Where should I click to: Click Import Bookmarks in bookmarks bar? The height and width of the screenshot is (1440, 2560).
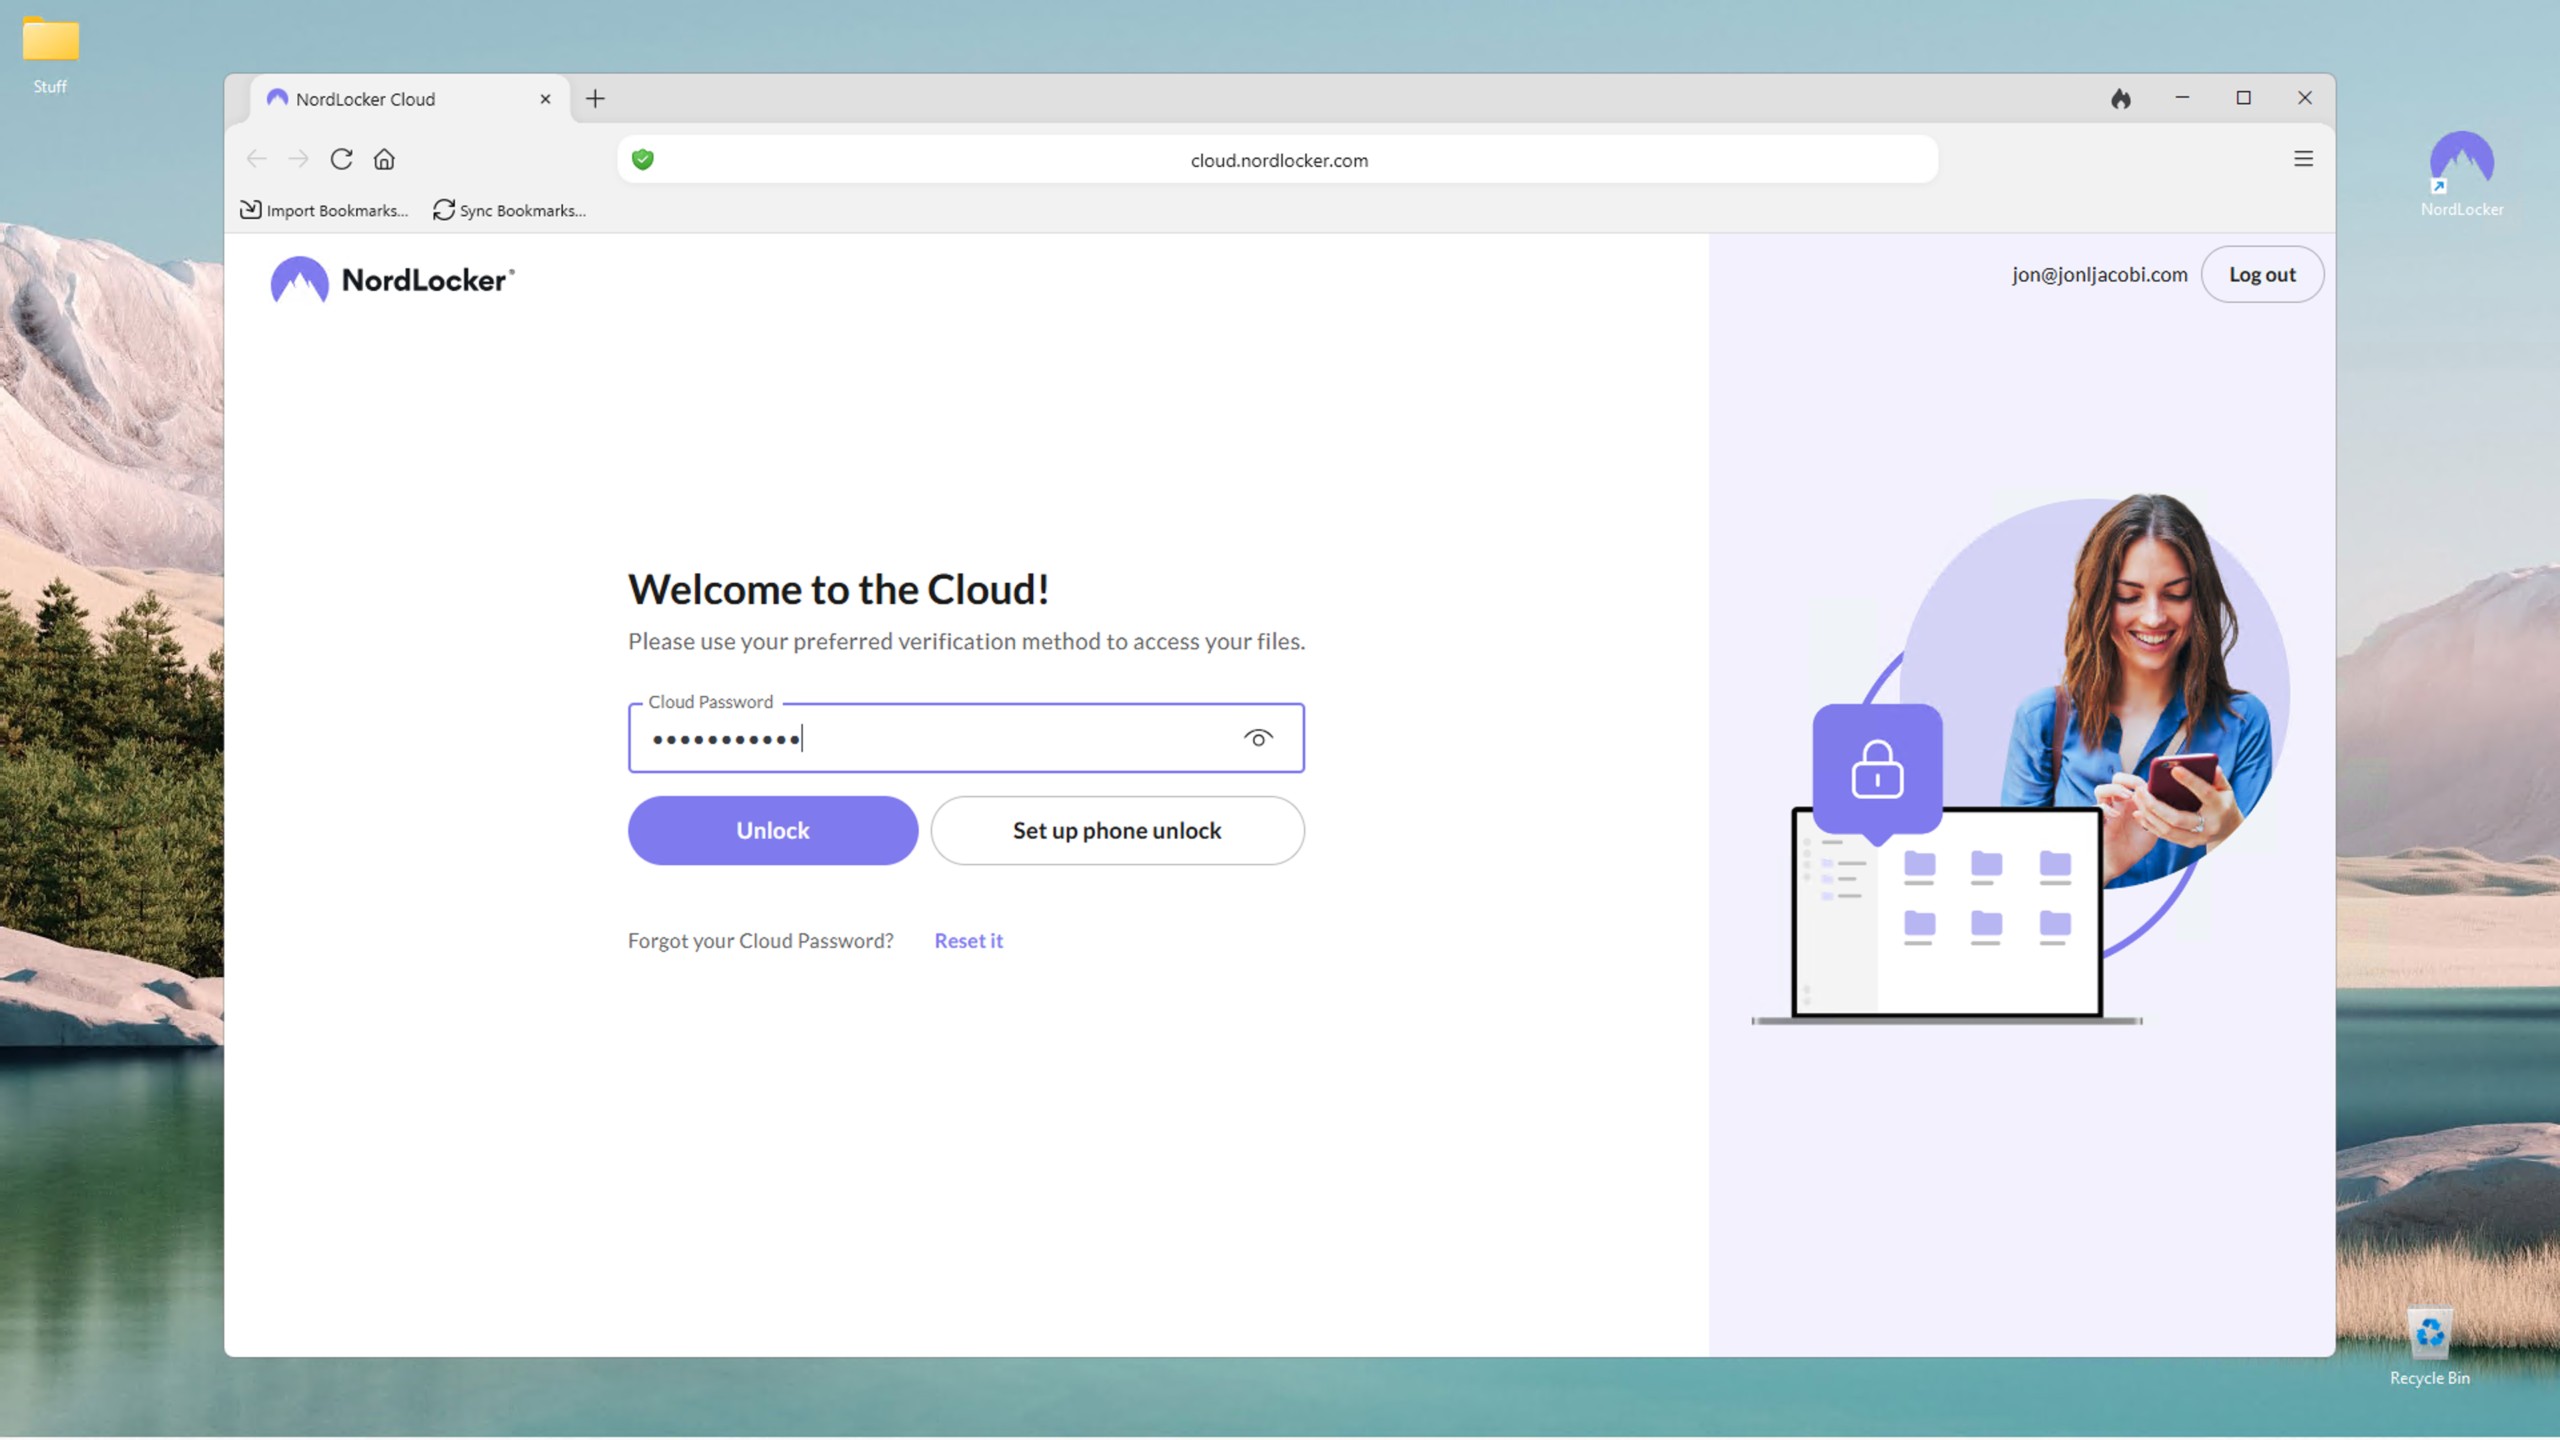[324, 210]
